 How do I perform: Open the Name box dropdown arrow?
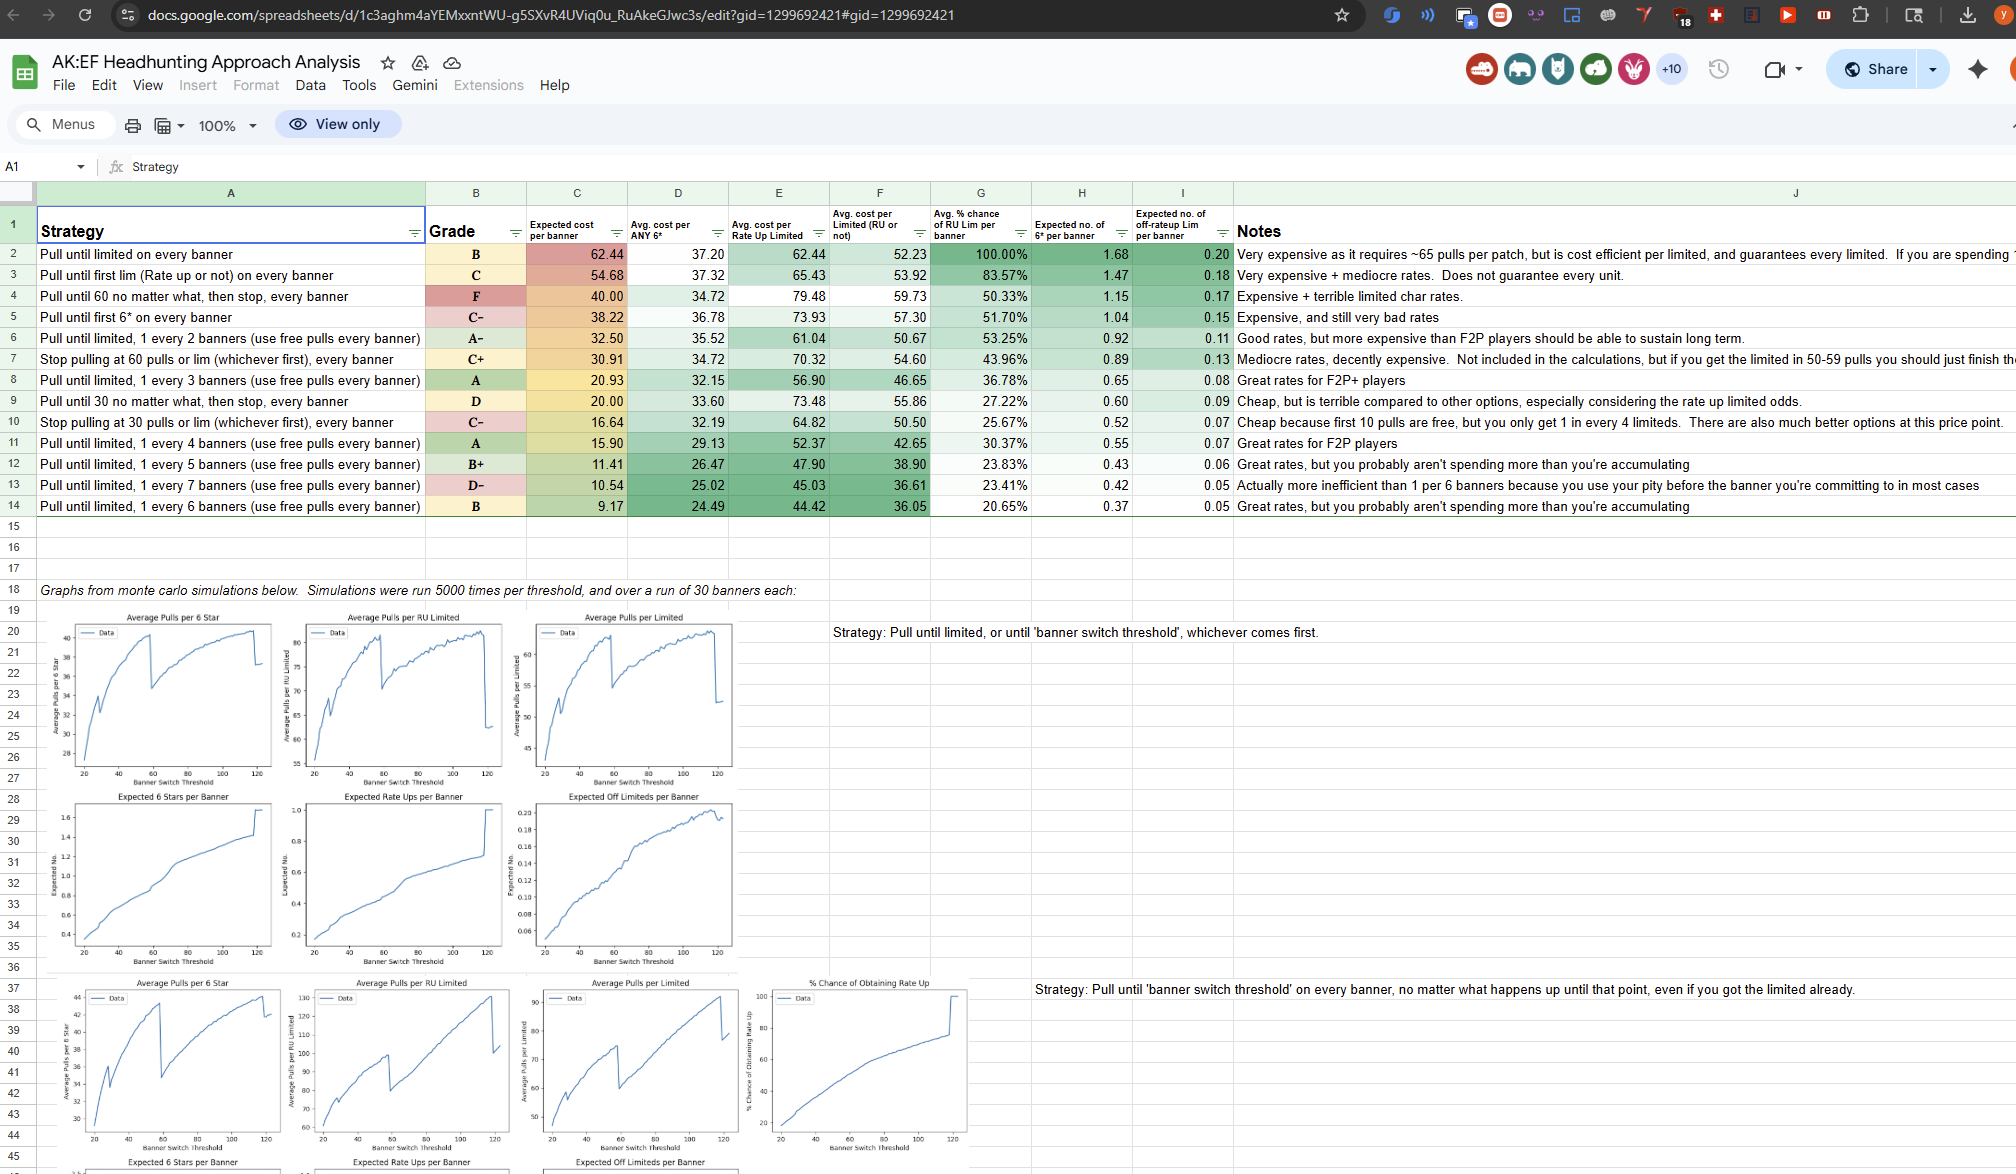81,167
